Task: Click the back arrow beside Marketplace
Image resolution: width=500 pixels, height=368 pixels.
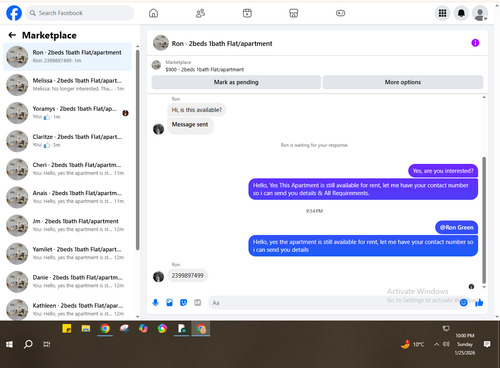Action: (x=12, y=35)
